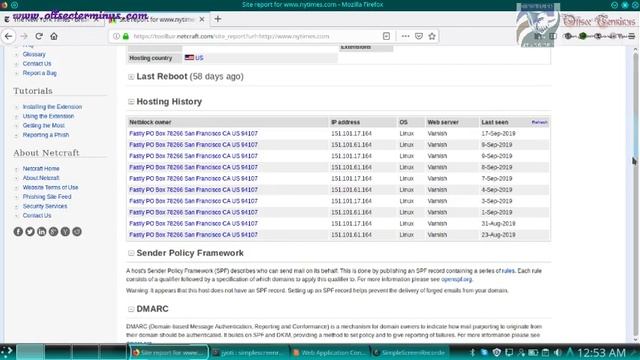Viewport: 640px width, 360px height.
Task: Close the Site report tab
Action: point(202,19)
